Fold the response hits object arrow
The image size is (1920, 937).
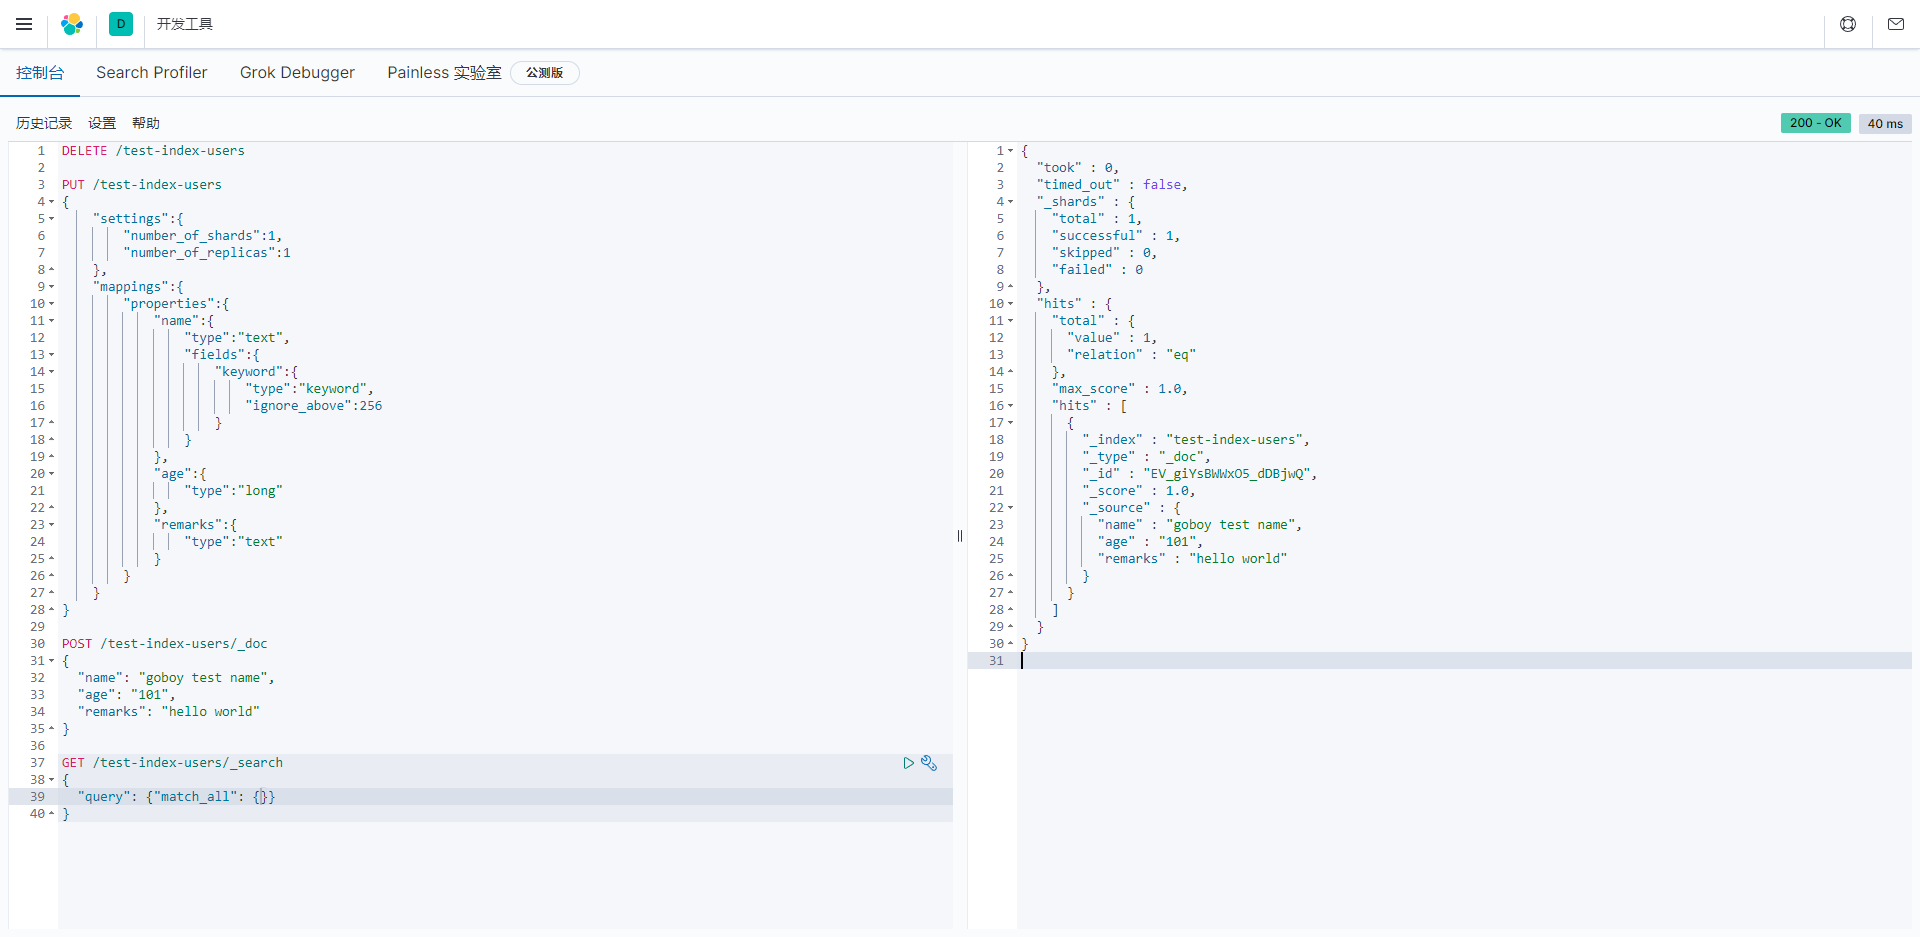coord(1010,304)
